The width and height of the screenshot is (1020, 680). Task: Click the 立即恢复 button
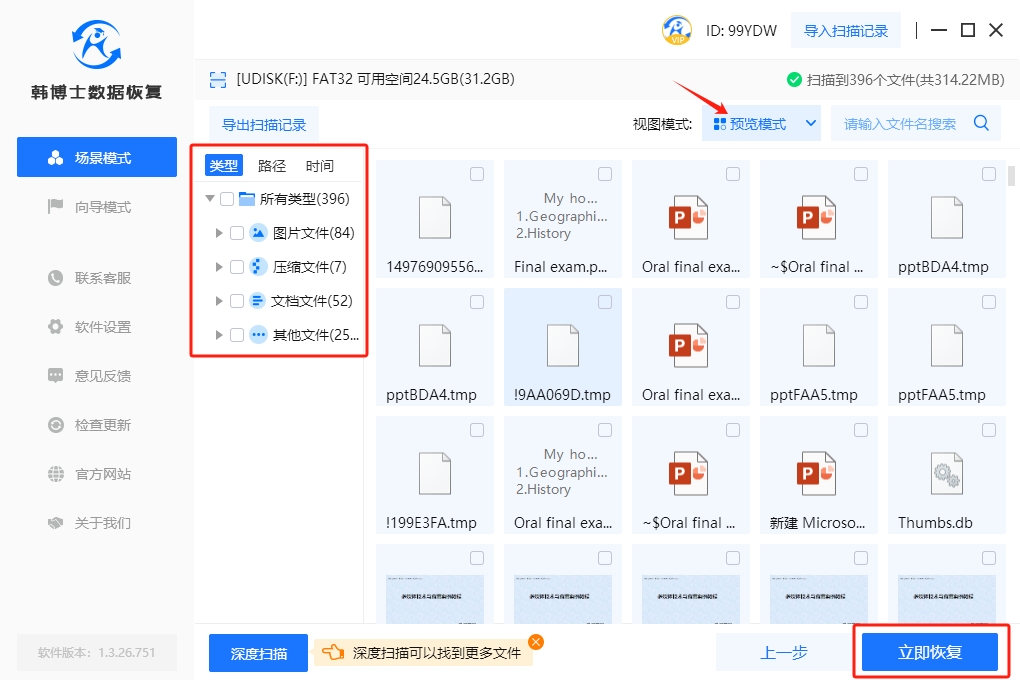click(x=930, y=653)
